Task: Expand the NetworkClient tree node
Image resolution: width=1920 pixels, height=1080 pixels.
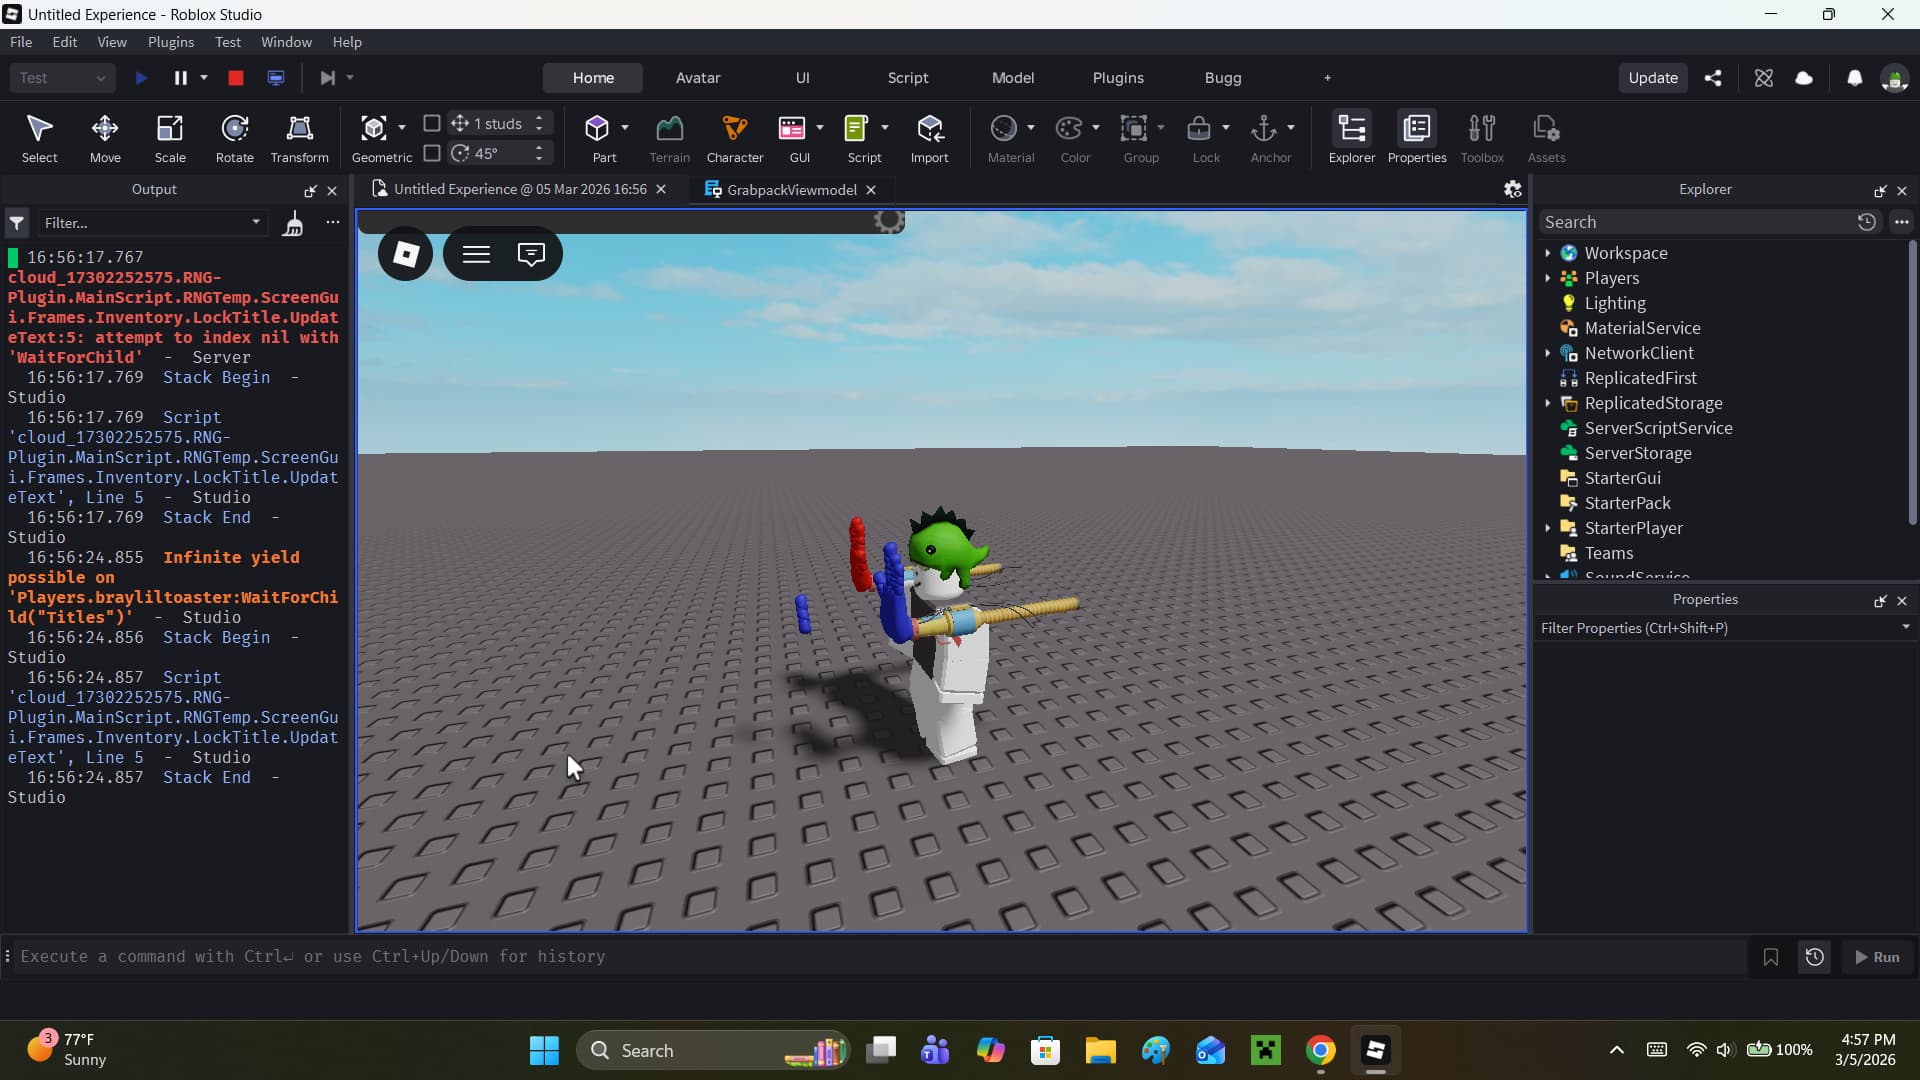Action: (x=1548, y=353)
